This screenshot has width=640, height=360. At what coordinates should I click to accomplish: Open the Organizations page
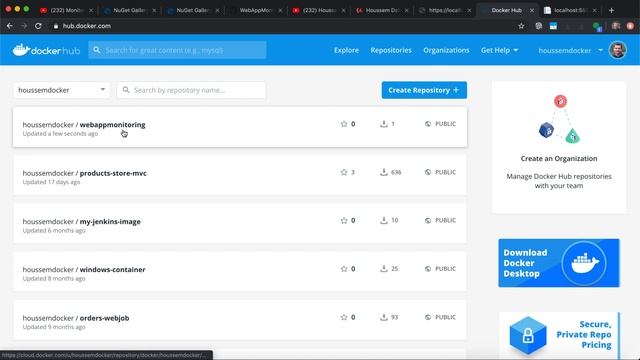(446, 50)
